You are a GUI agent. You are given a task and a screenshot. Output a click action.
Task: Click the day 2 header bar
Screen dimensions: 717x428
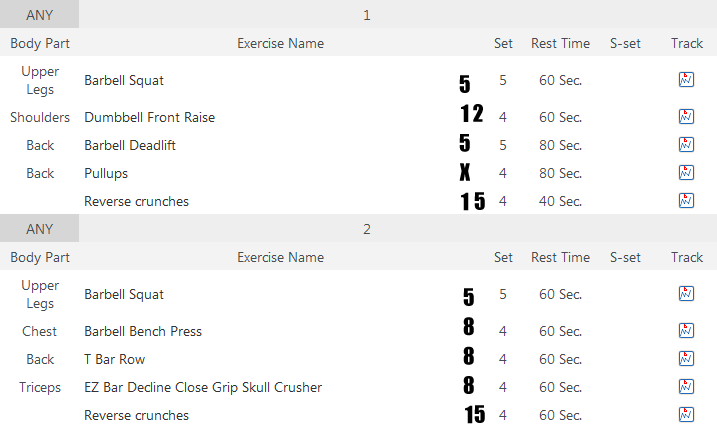tap(367, 229)
